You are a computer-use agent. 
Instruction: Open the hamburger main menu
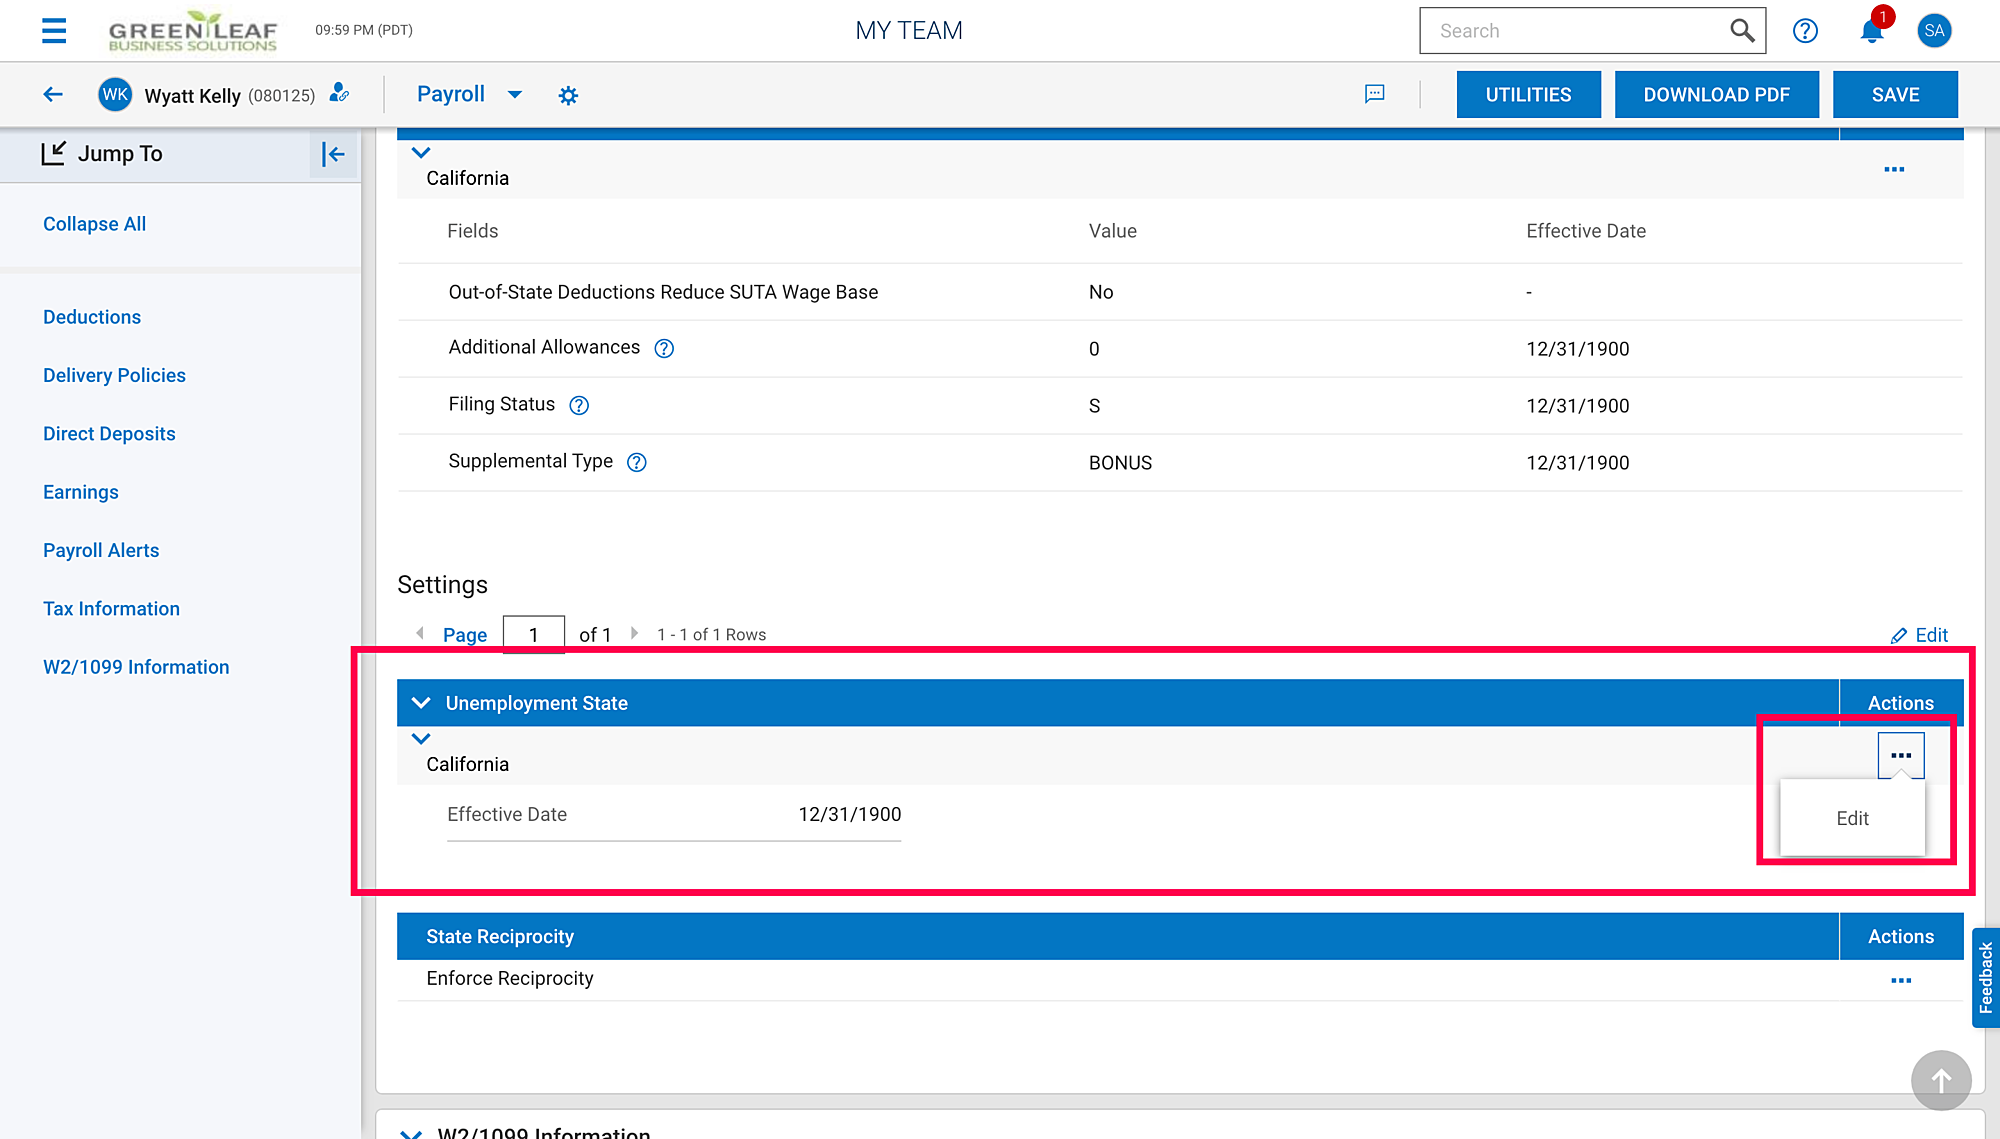click(x=54, y=31)
